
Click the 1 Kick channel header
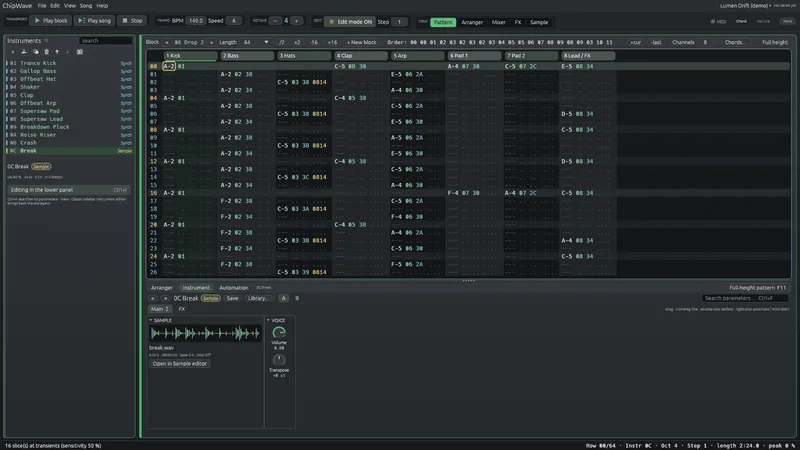click(x=190, y=56)
